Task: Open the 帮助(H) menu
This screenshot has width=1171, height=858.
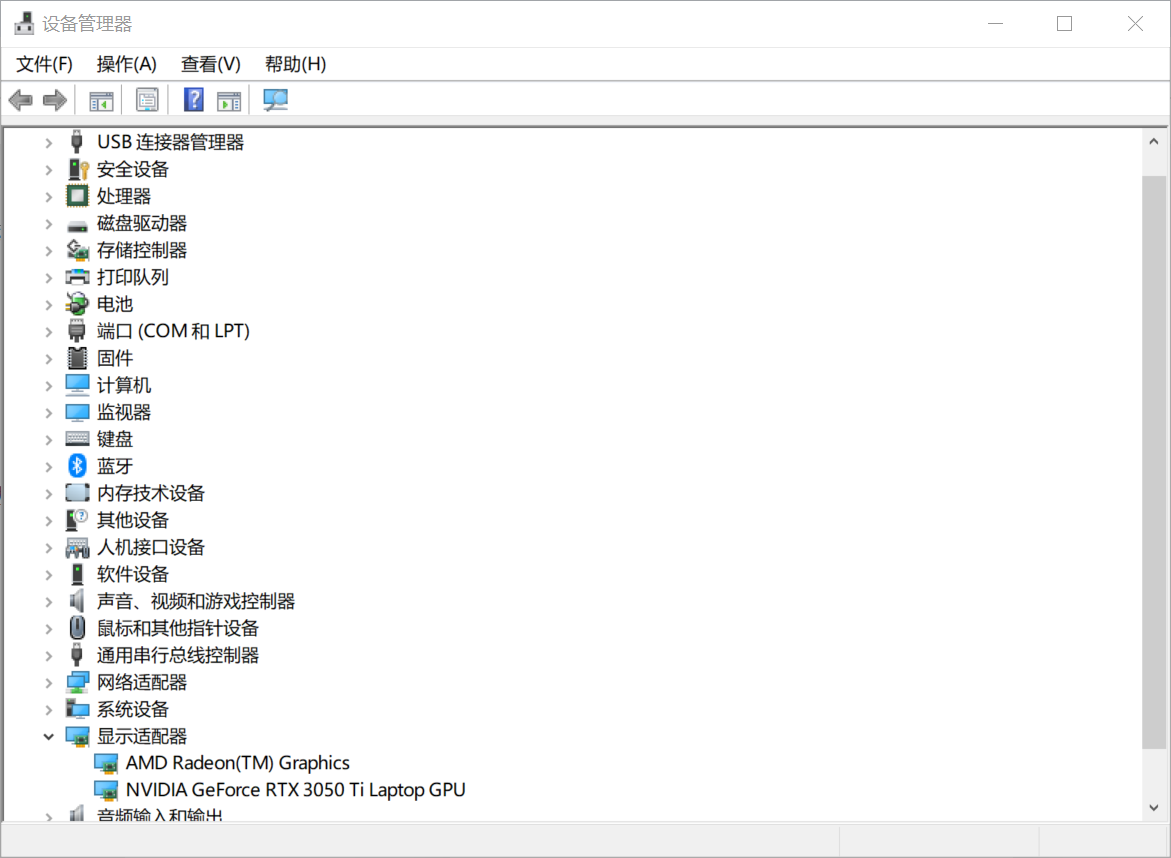Action: (295, 64)
